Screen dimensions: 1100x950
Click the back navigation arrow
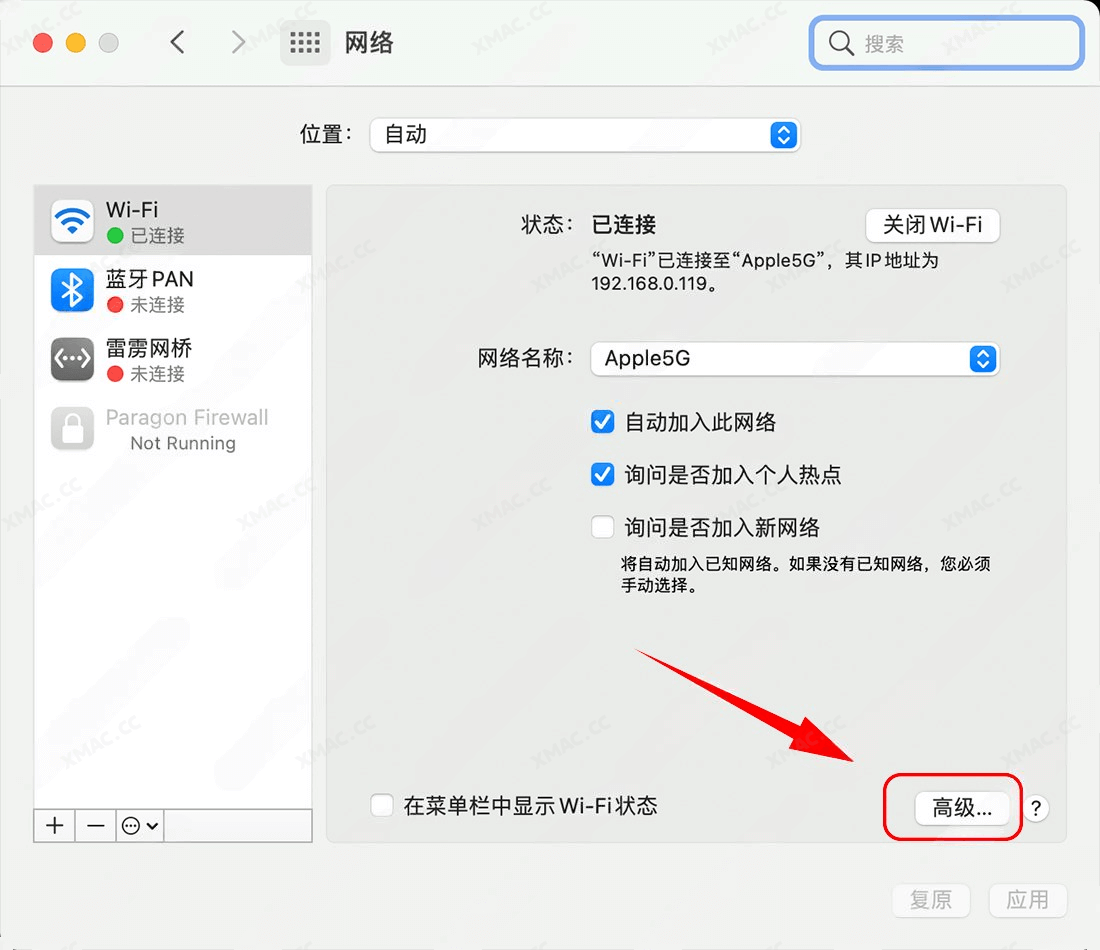[177, 42]
